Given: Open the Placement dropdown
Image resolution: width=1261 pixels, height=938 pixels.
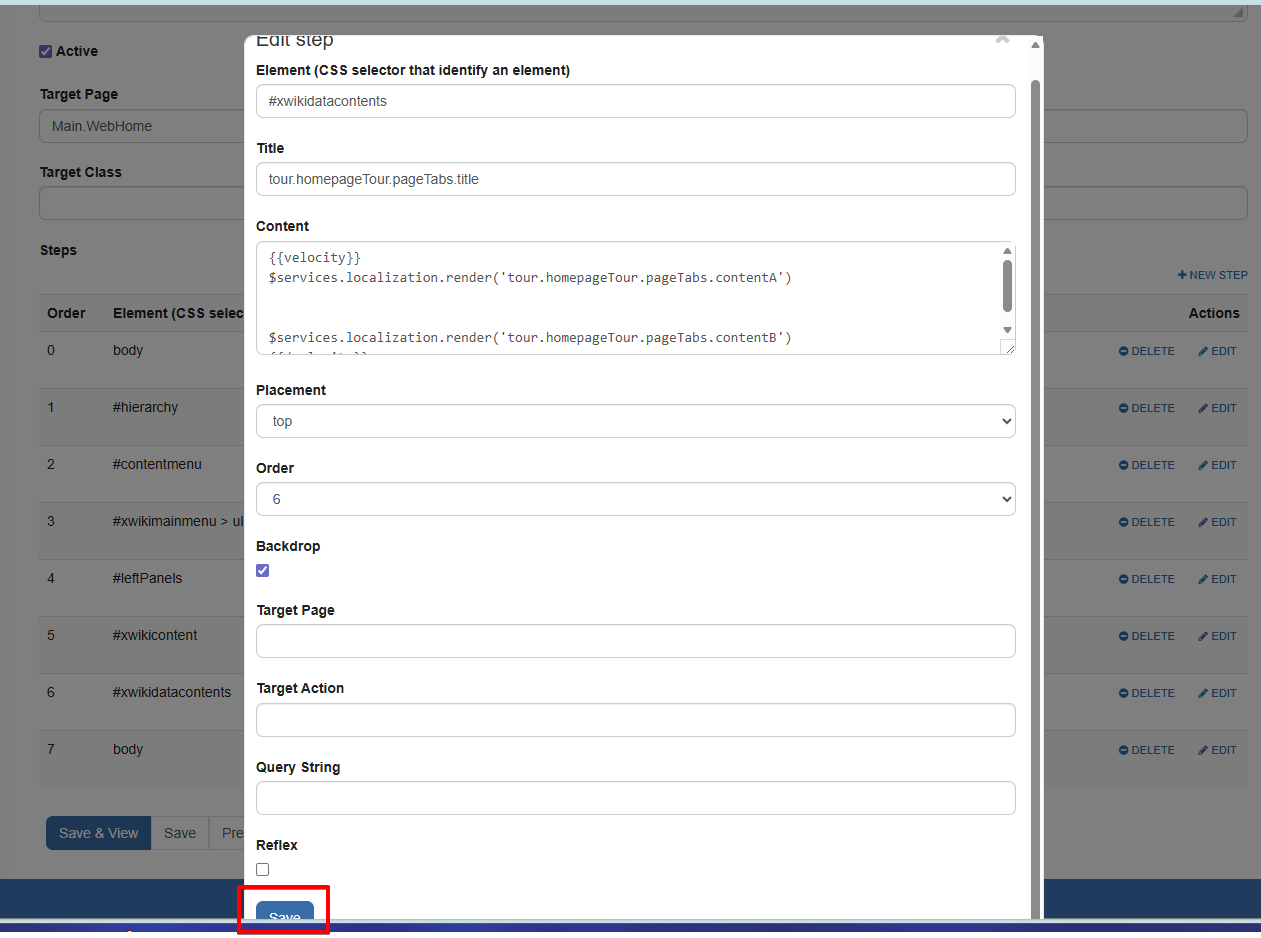Looking at the screenshot, I should point(635,421).
